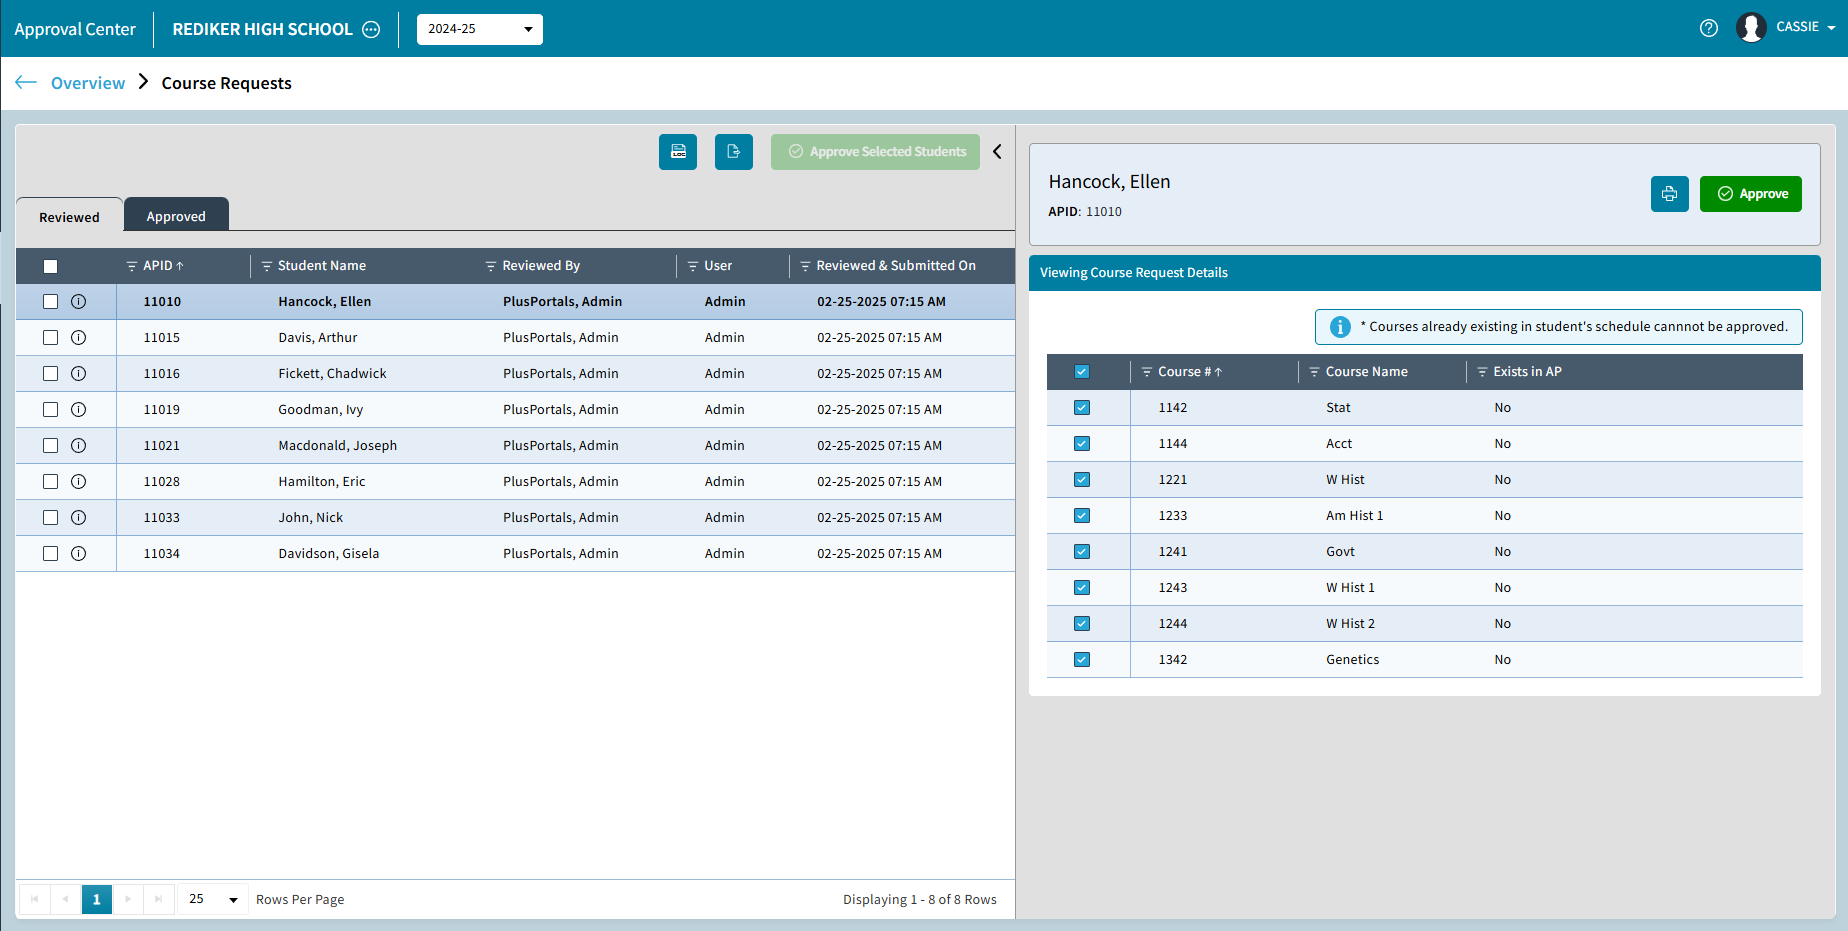The width and height of the screenshot is (1848, 931).
Task: Click the save list toolbar icon
Action: click(x=678, y=151)
